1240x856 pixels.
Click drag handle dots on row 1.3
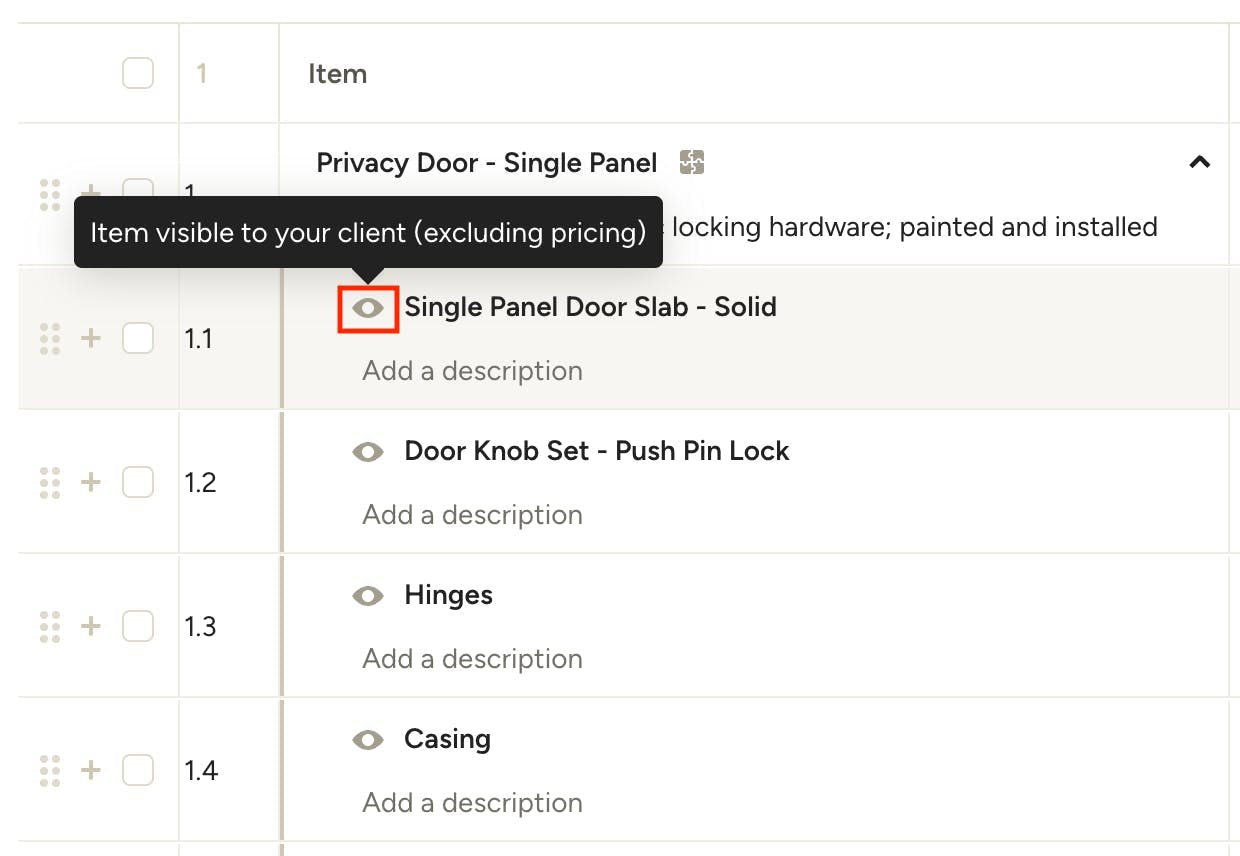point(50,626)
